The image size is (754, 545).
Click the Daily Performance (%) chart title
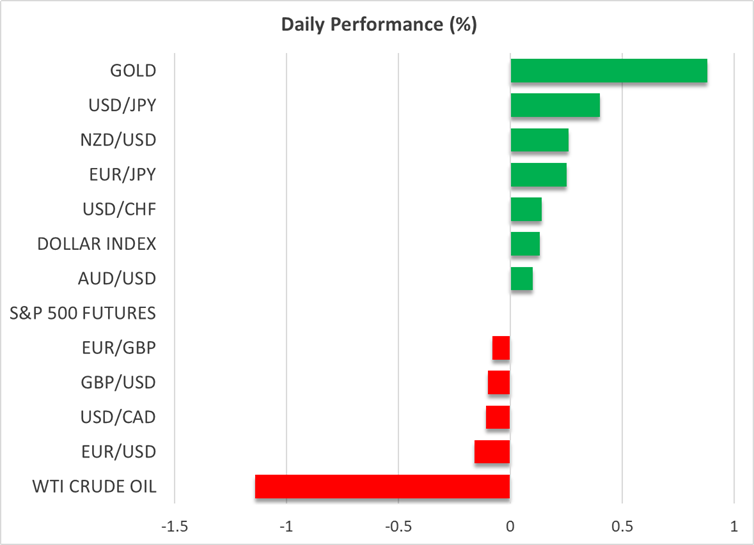(377, 25)
